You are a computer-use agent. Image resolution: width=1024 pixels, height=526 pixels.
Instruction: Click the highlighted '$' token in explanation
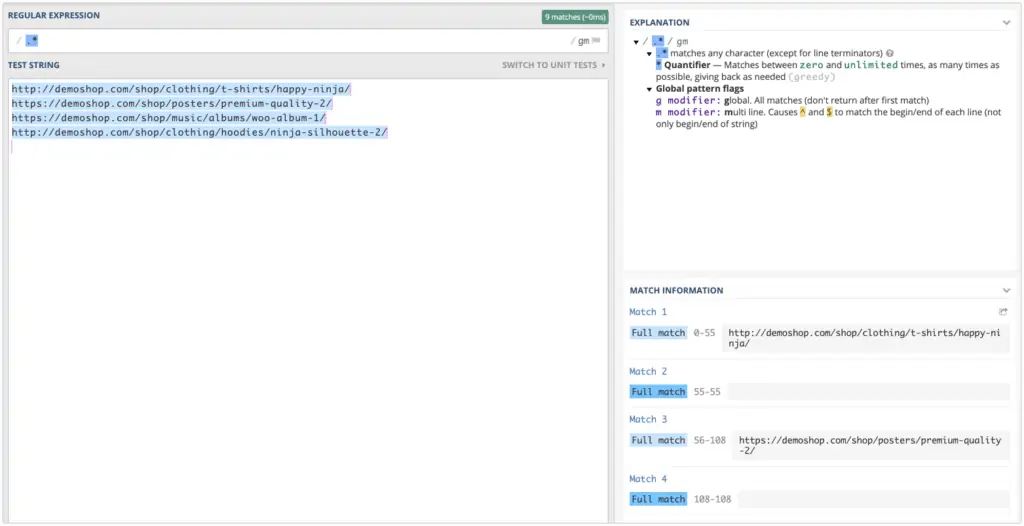tap(829, 112)
